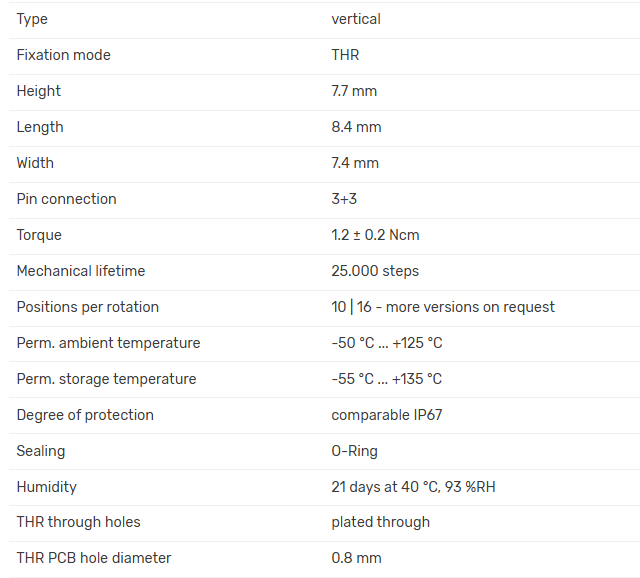Select the 7.4 mm width value

355,163
